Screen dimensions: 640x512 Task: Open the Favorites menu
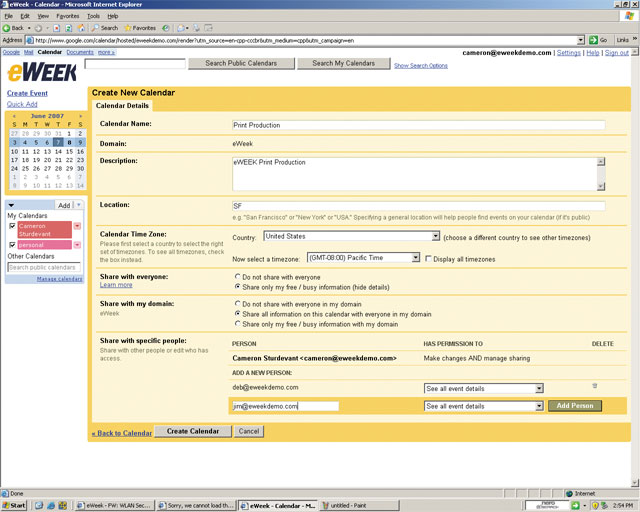pyautogui.click(x=68, y=16)
